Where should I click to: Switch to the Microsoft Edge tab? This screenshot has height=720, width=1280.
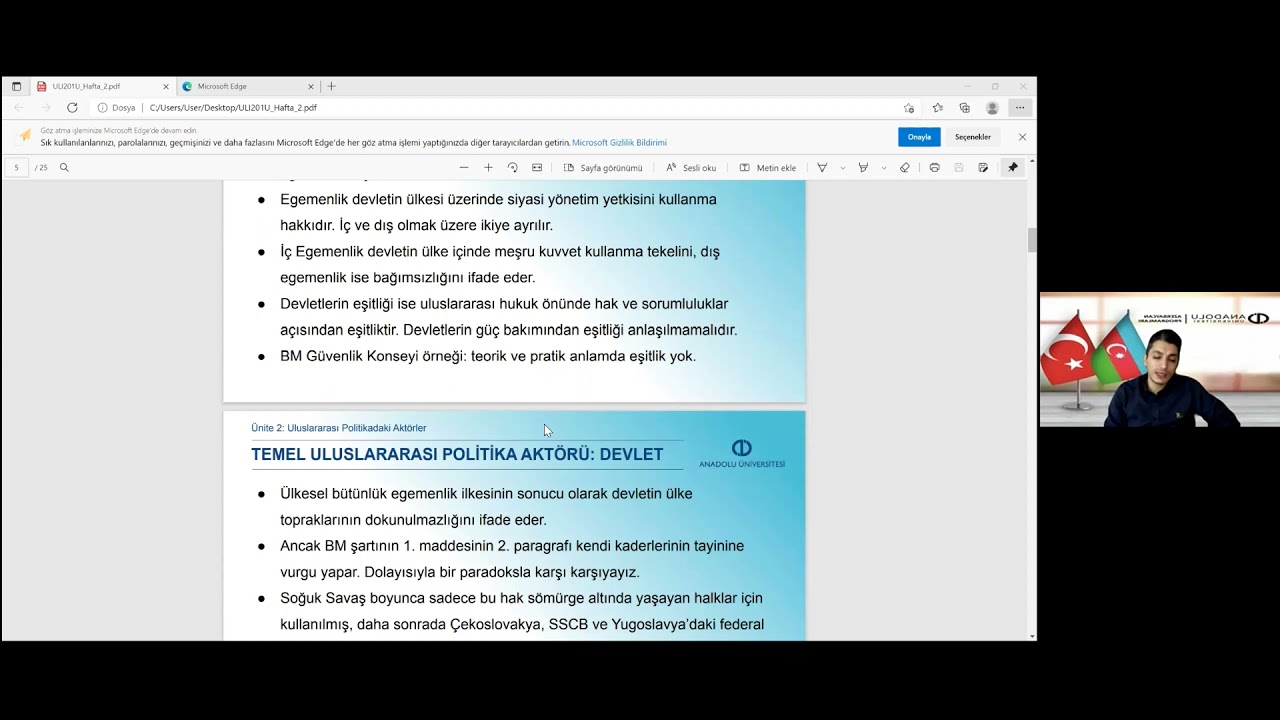pos(247,87)
